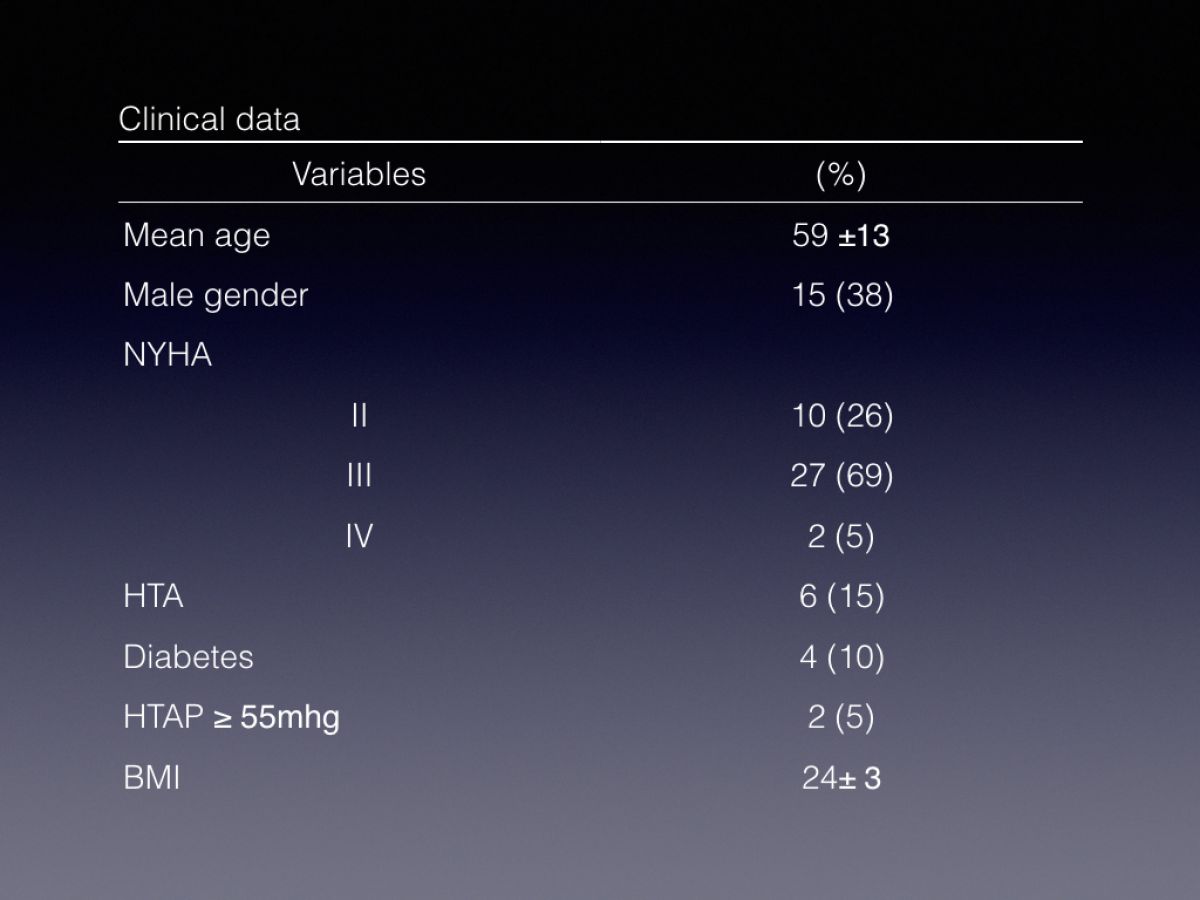Click the 'BMI' row label

pyautogui.click(x=152, y=778)
